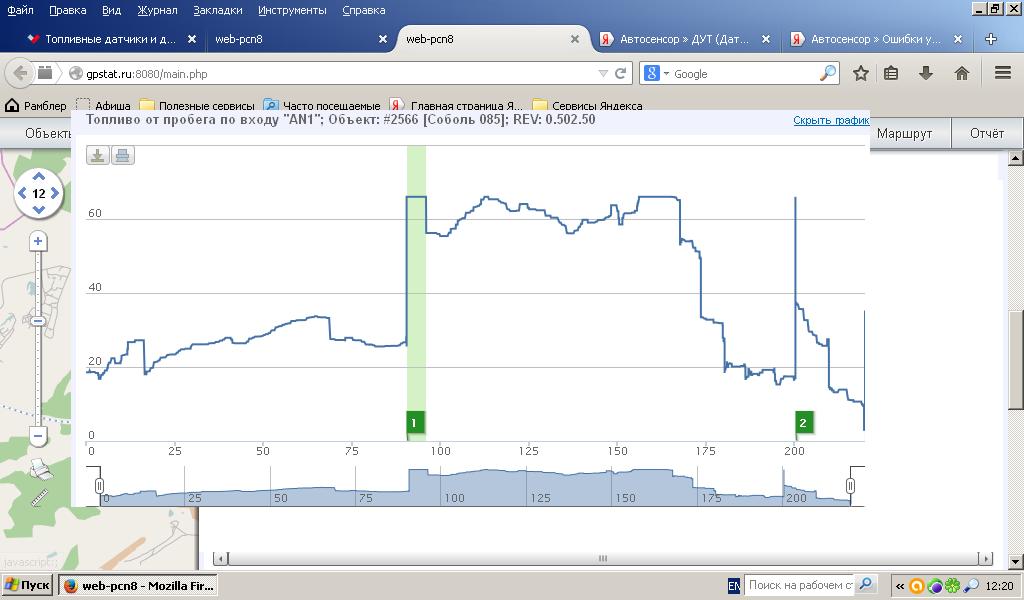Click the map ruler measure tool
Image resolution: width=1024 pixels, height=600 pixels.
coord(39,497)
